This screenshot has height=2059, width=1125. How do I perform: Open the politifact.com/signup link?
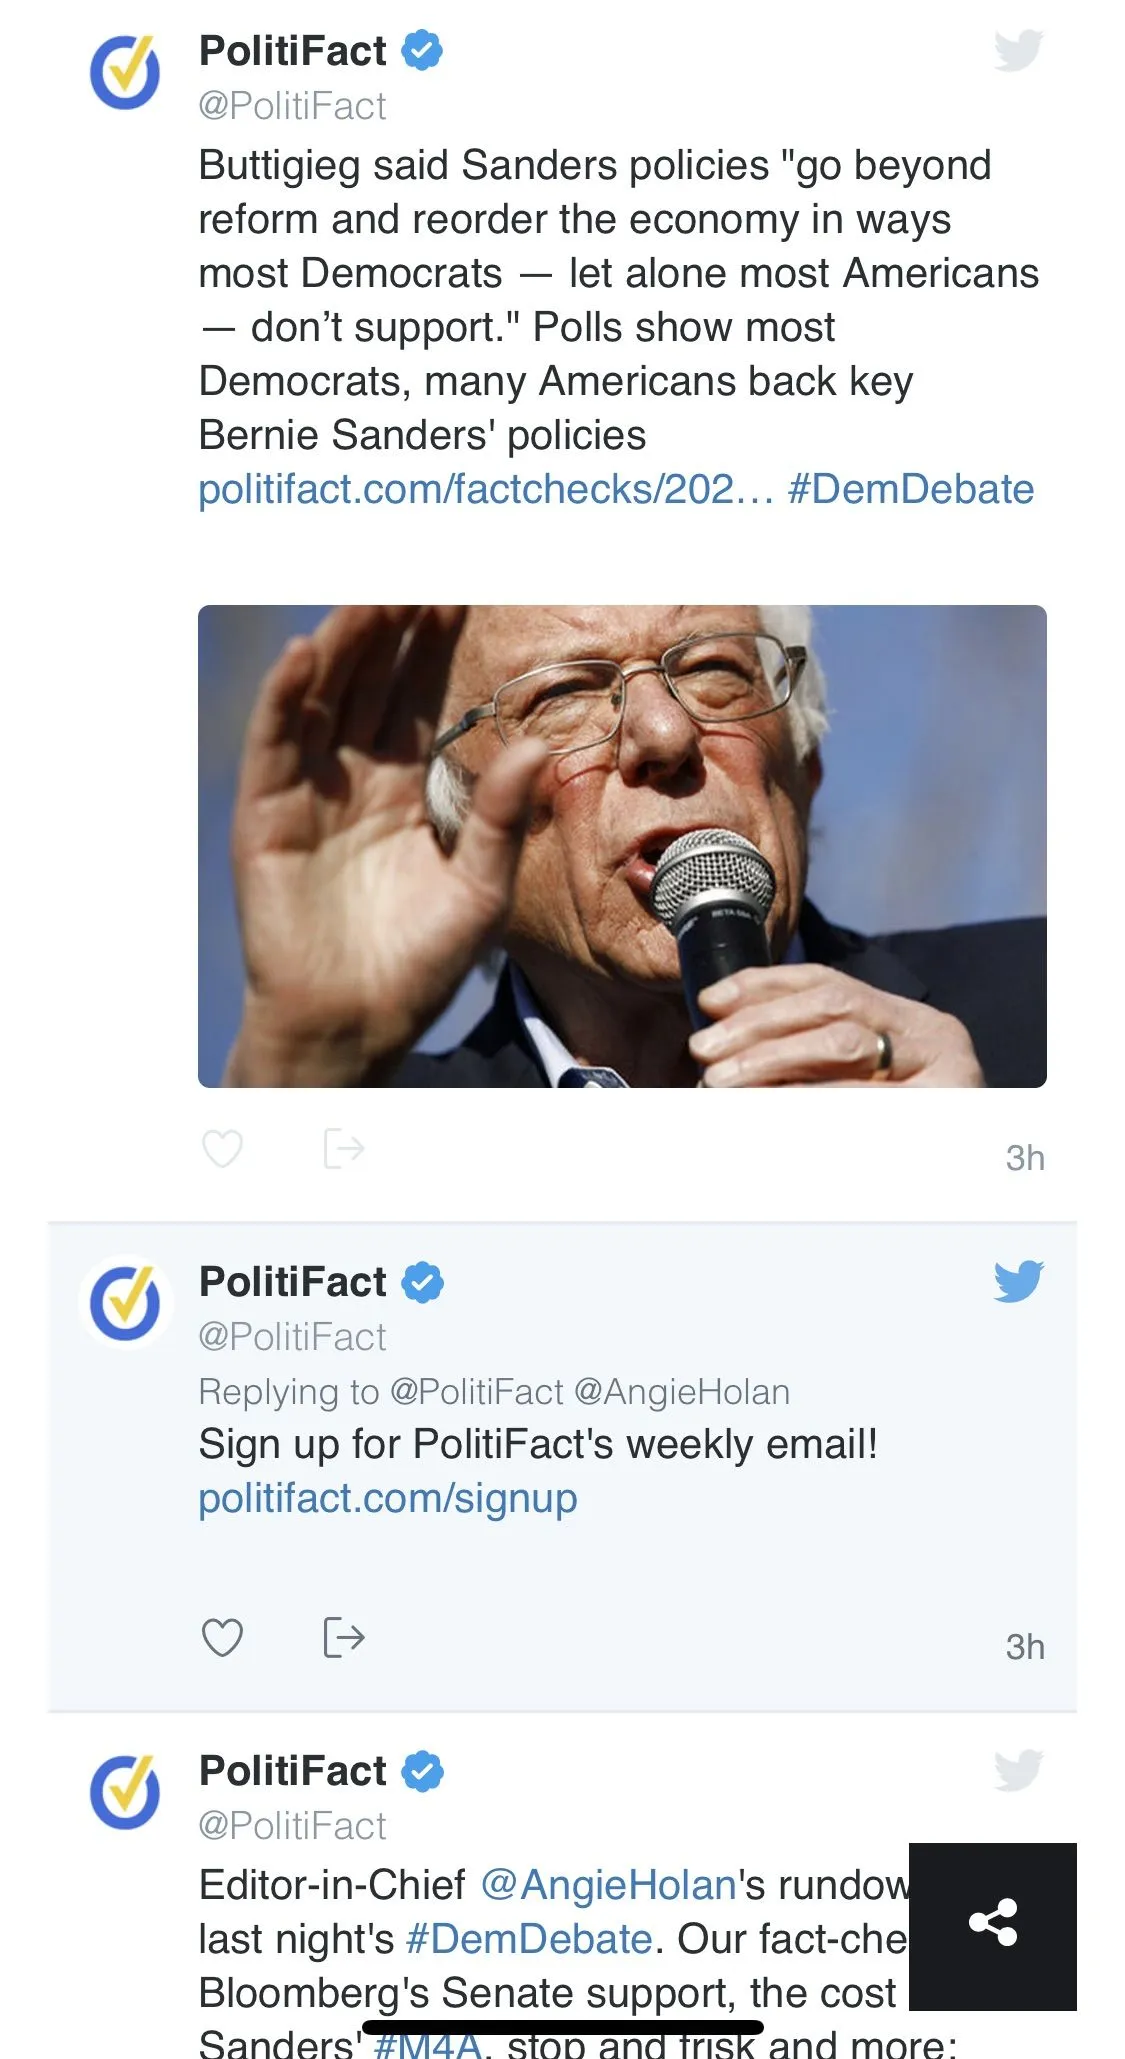(388, 1499)
